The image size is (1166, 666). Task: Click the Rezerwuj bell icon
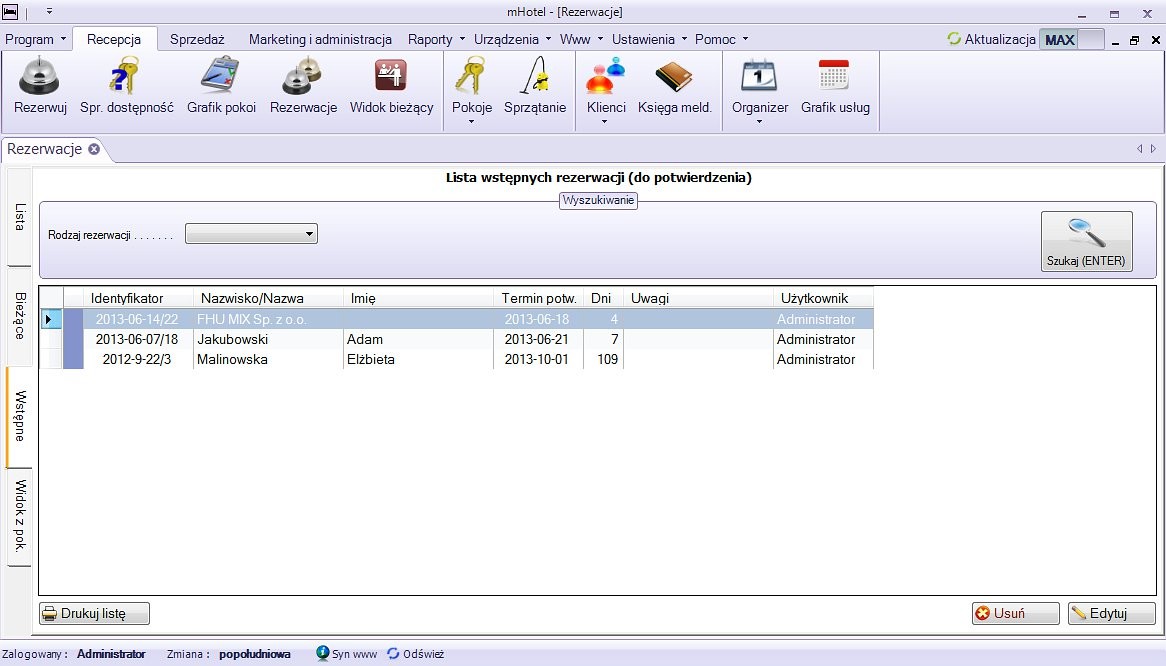coord(40,76)
